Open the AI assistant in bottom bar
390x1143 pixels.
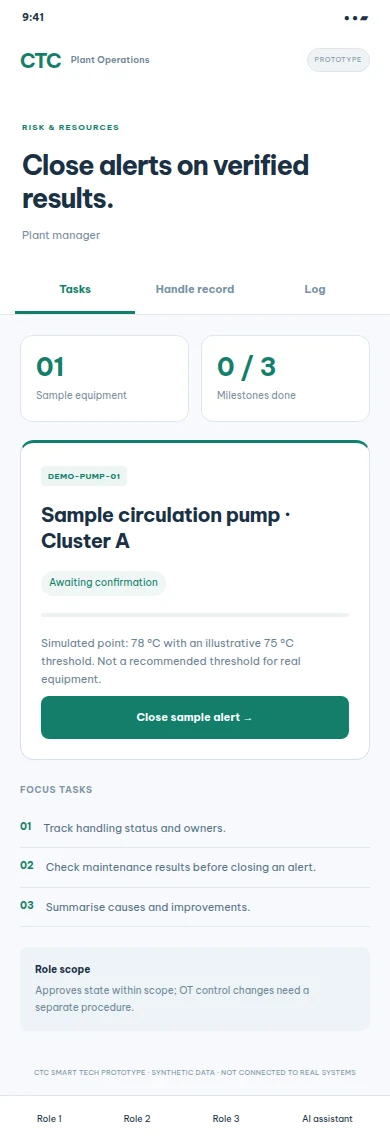327,1118
